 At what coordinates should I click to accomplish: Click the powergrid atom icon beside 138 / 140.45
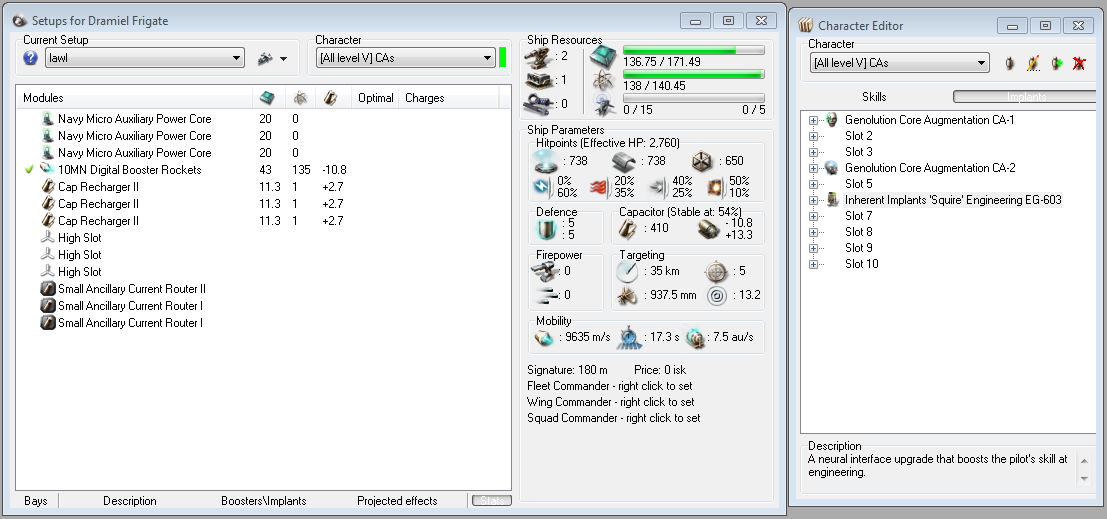[603, 79]
